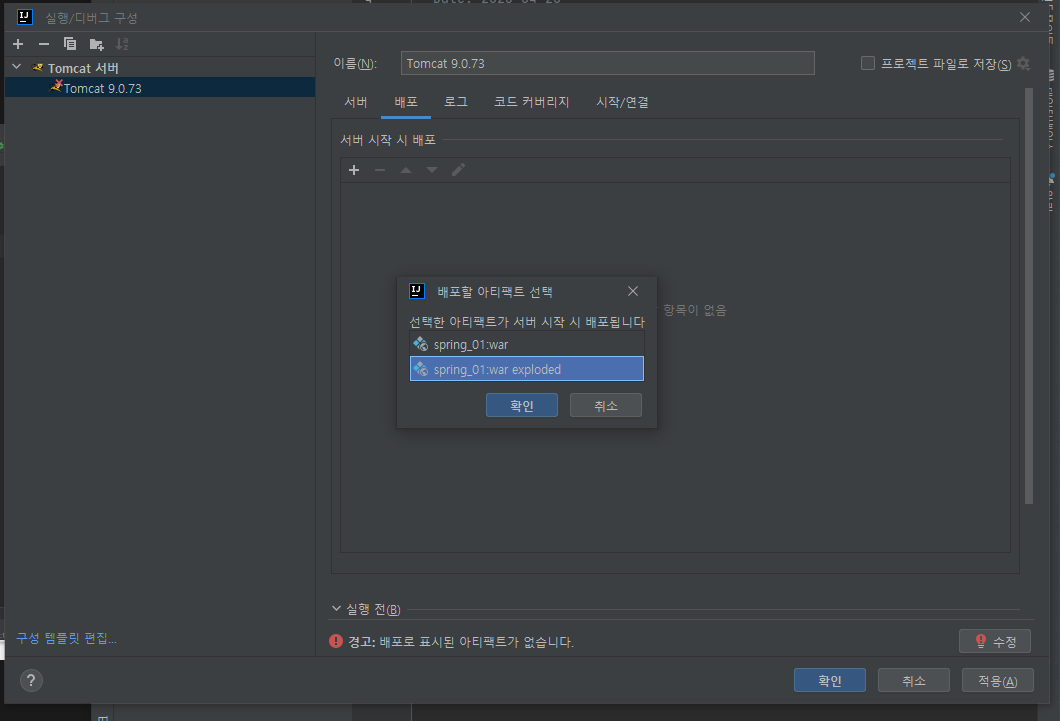Collapse the Tomcat 서버 tree node

click(x=17, y=67)
